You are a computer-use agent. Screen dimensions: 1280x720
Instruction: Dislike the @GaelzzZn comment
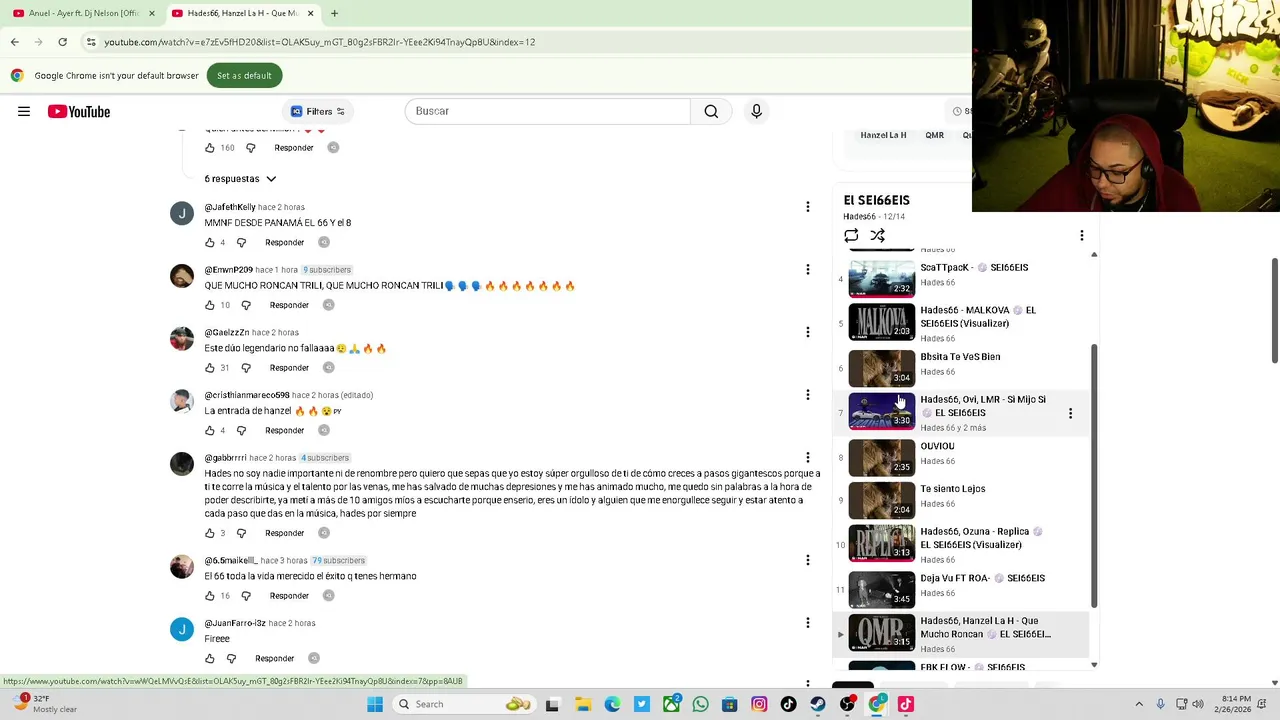tap(246, 367)
